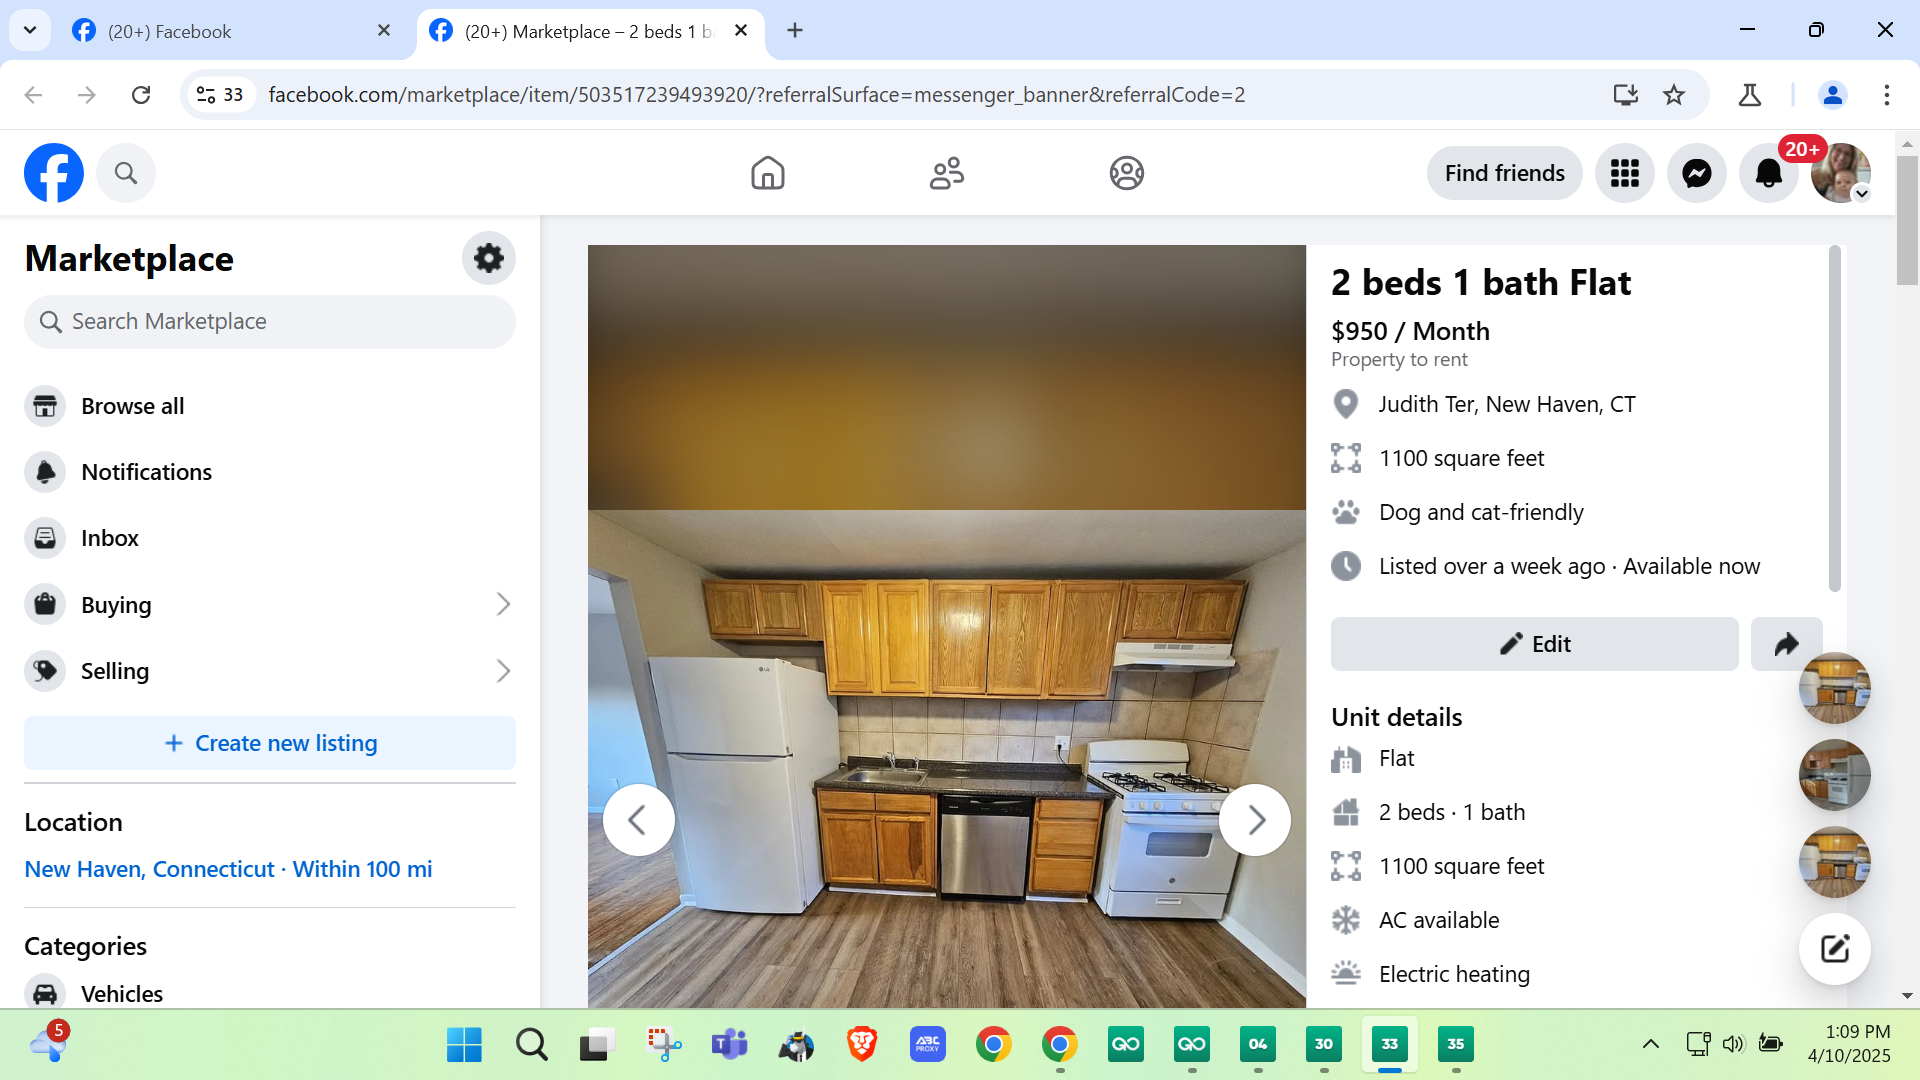The image size is (1920, 1080).
Task: Click the Facebook search magnifier icon
Action: pos(126,173)
